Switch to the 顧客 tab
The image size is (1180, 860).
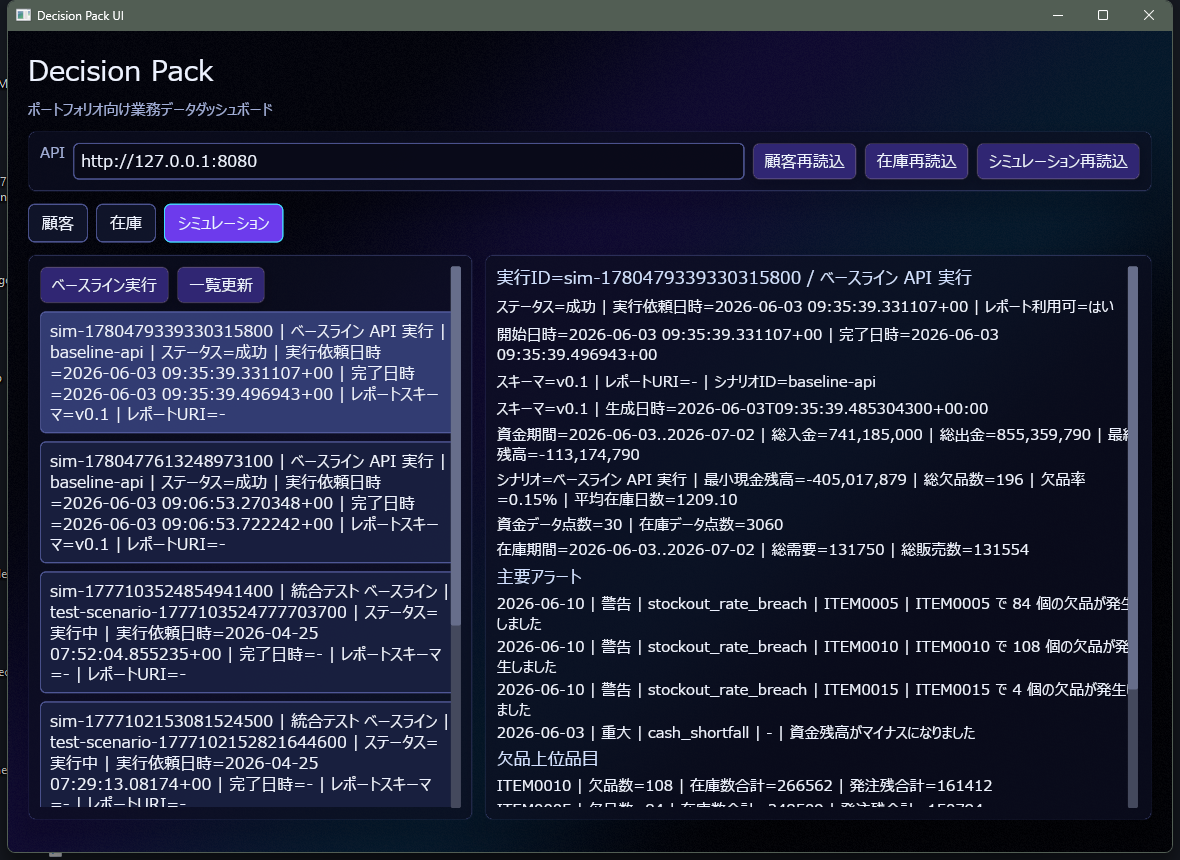(58, 223)
